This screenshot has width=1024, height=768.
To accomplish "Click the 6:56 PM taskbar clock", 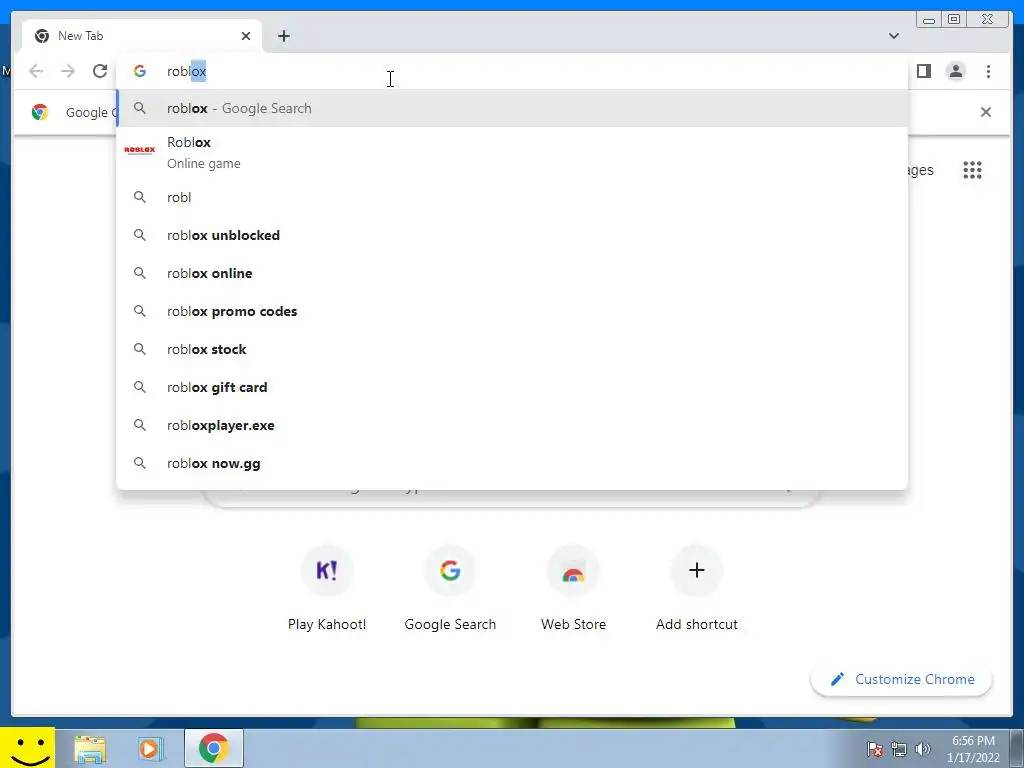I will point(973,741).
